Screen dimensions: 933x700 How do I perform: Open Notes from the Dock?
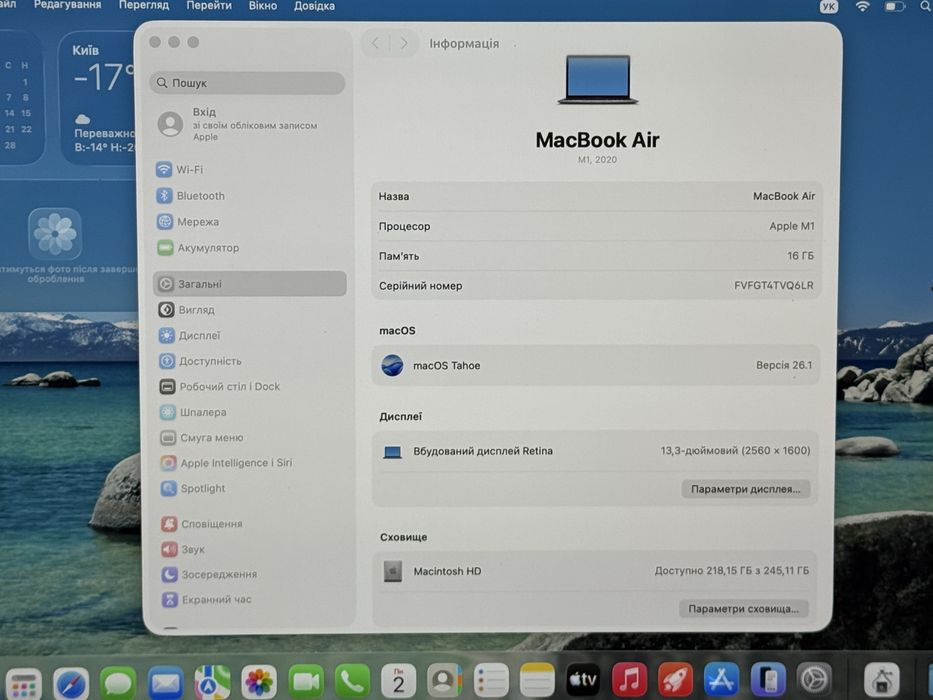click(537, 679)
